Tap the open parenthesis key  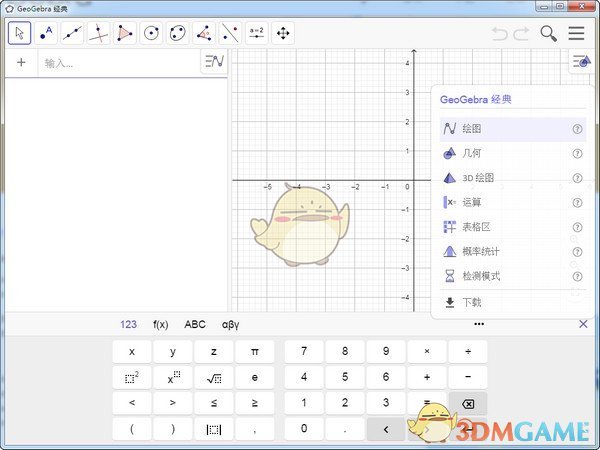[x=132, y=429]
